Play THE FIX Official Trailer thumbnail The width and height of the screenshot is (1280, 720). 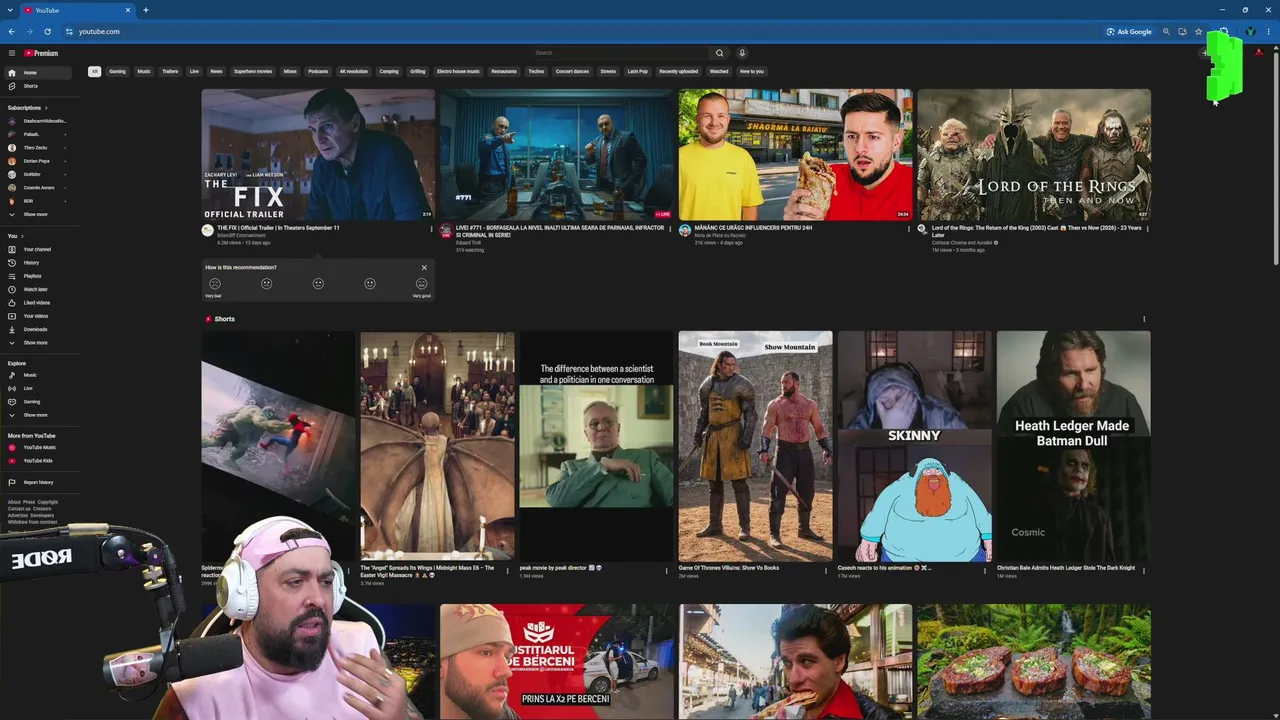tap(318, 155)
